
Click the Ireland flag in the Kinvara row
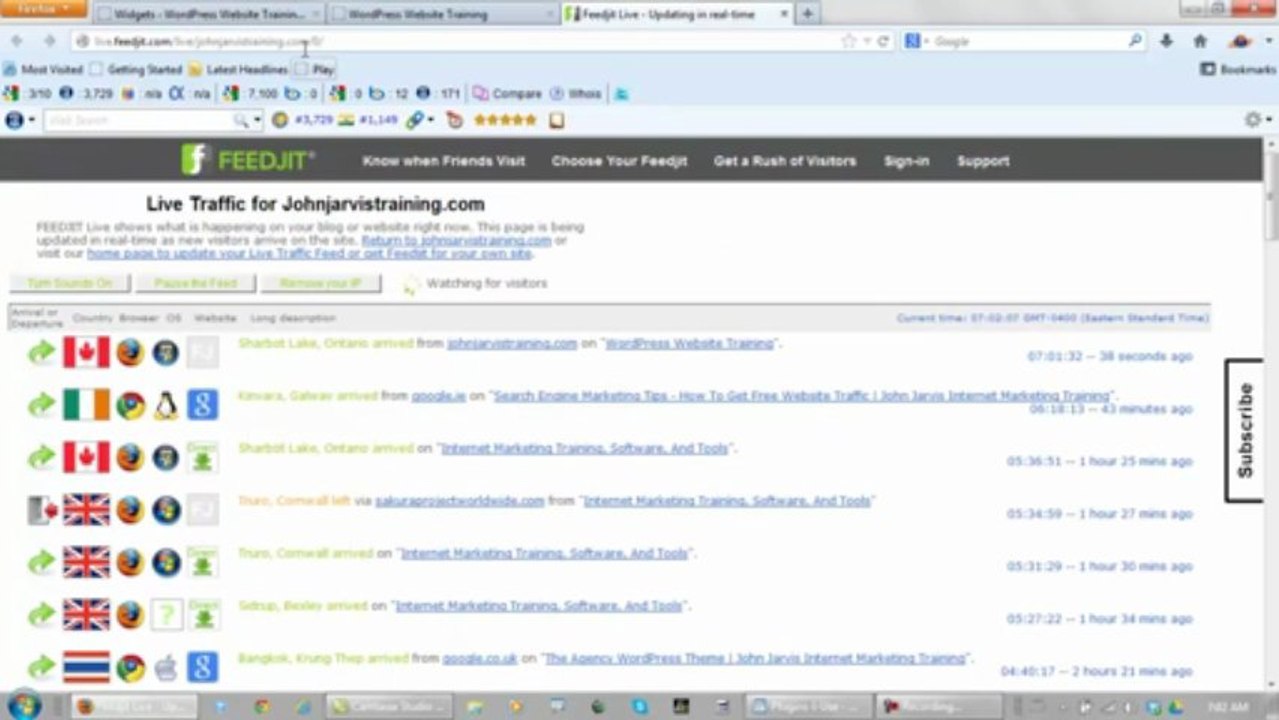click(86, 405)
